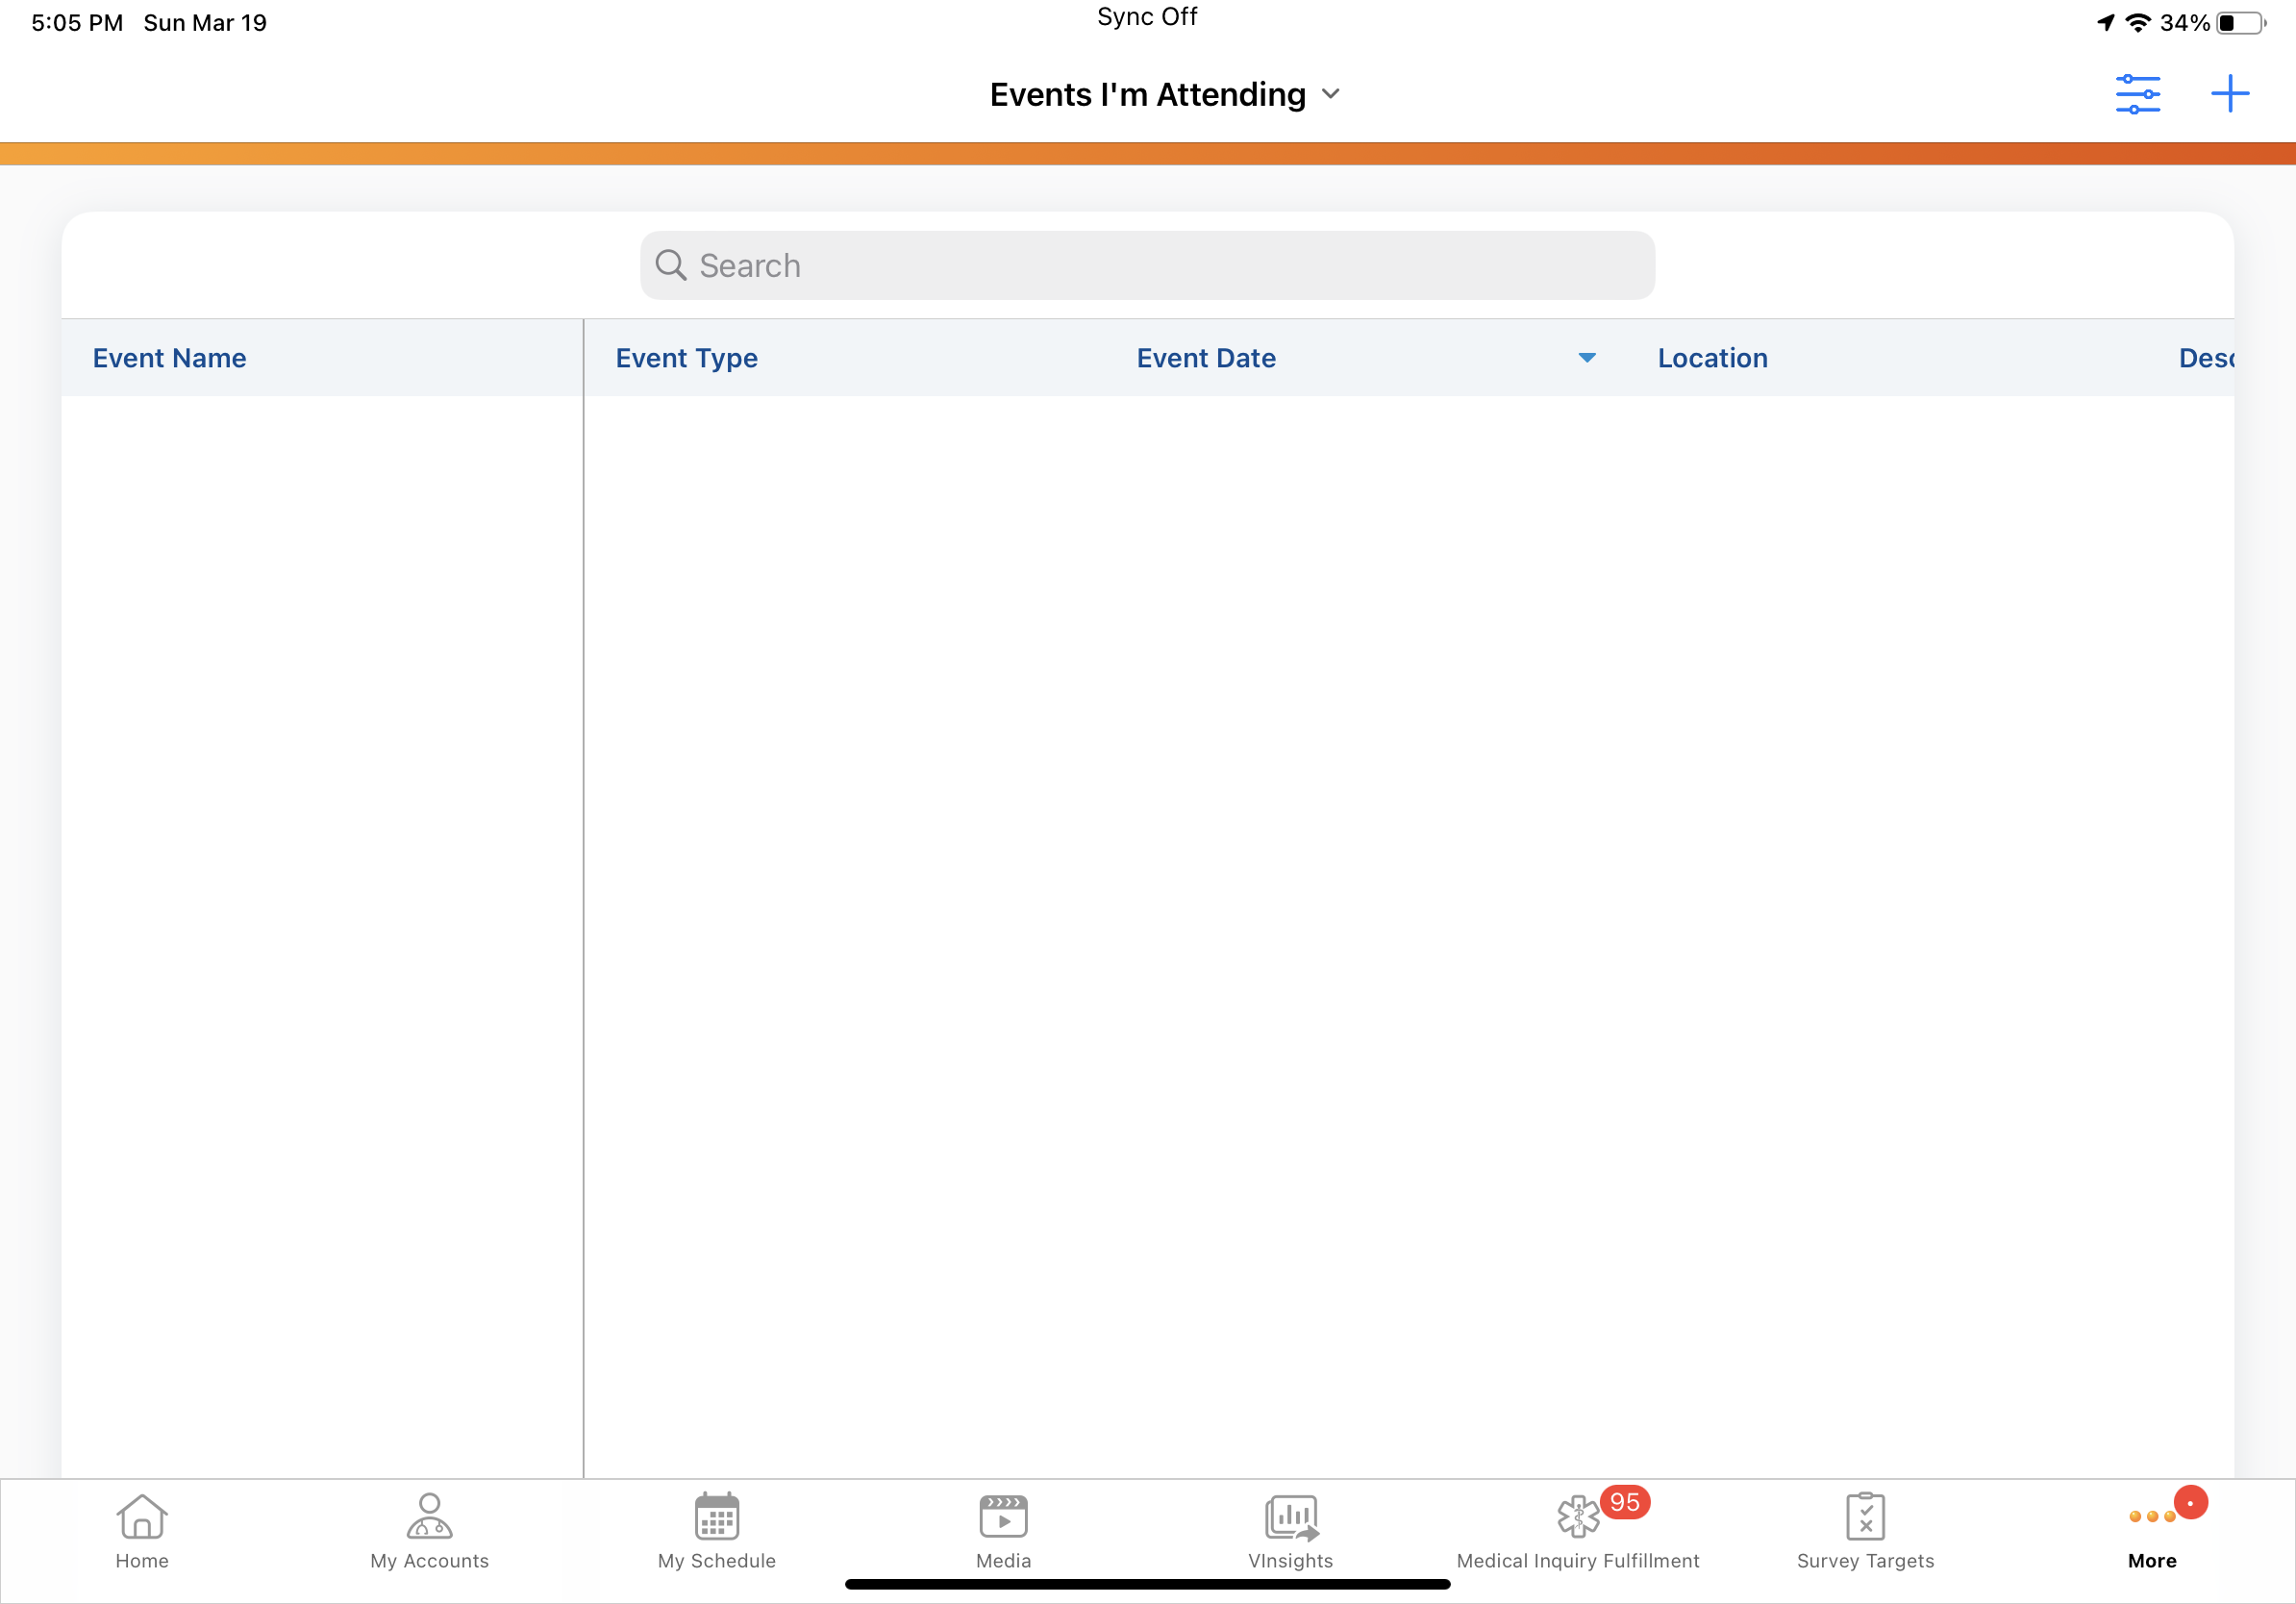Sort by Event Name column header
The image size is (2296, 1604).
coord(169,358)
